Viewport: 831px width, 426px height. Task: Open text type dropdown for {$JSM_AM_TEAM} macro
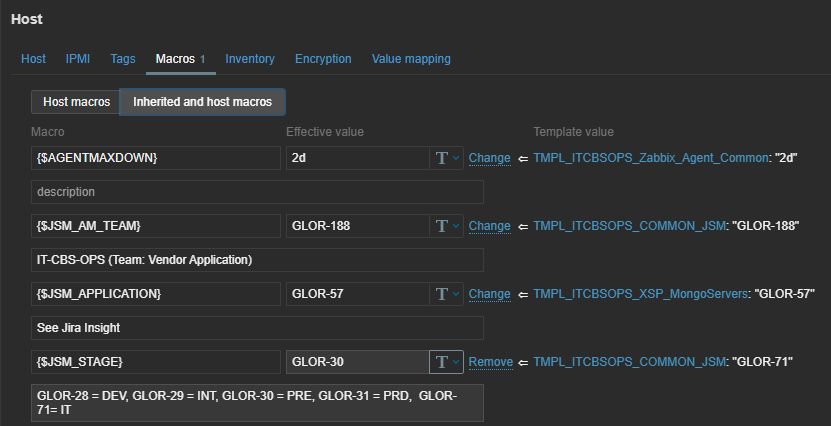pos(446,226)
